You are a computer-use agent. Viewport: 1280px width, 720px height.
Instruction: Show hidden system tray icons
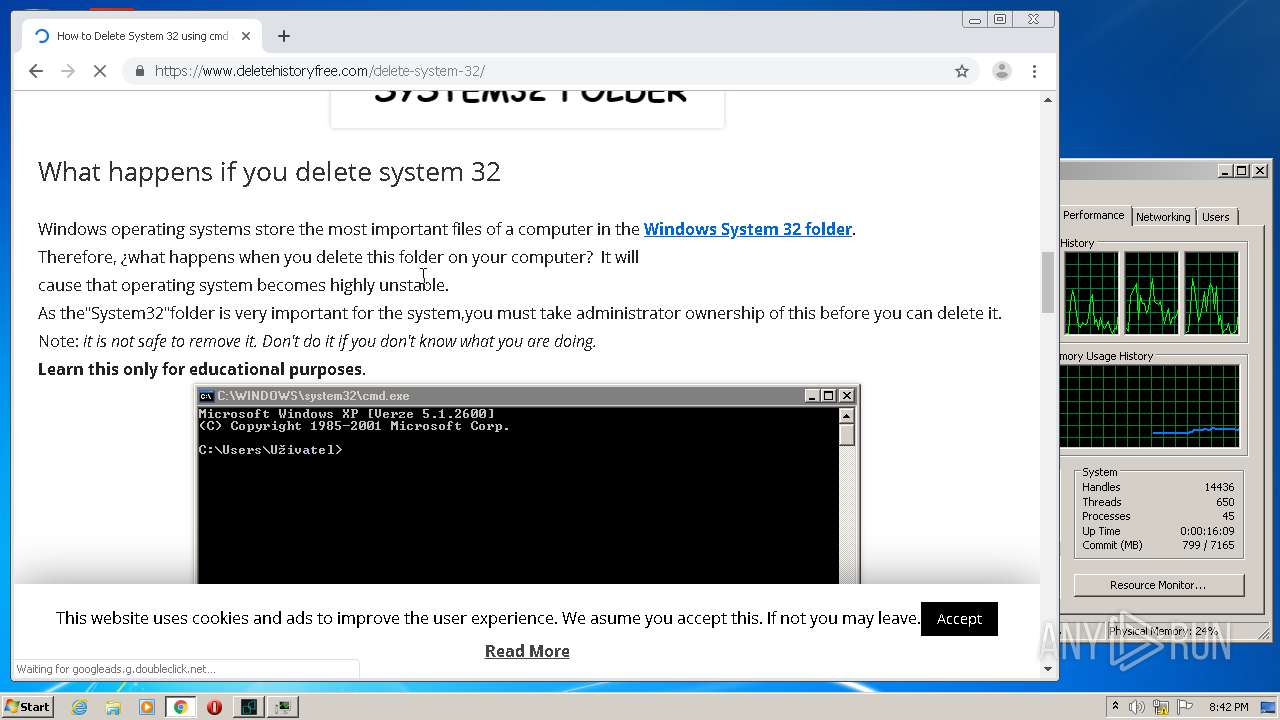pos(1115,707)
